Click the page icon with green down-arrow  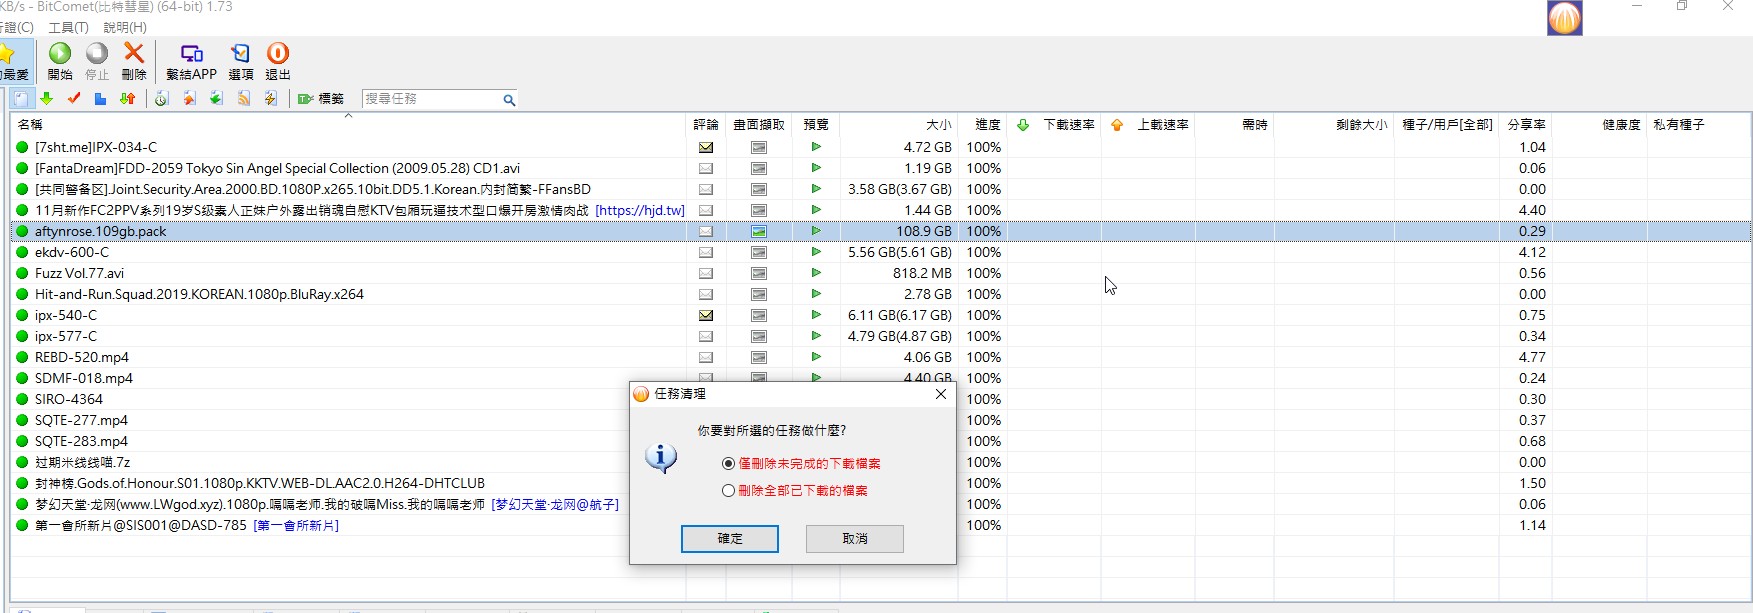[x=216, y=99]
